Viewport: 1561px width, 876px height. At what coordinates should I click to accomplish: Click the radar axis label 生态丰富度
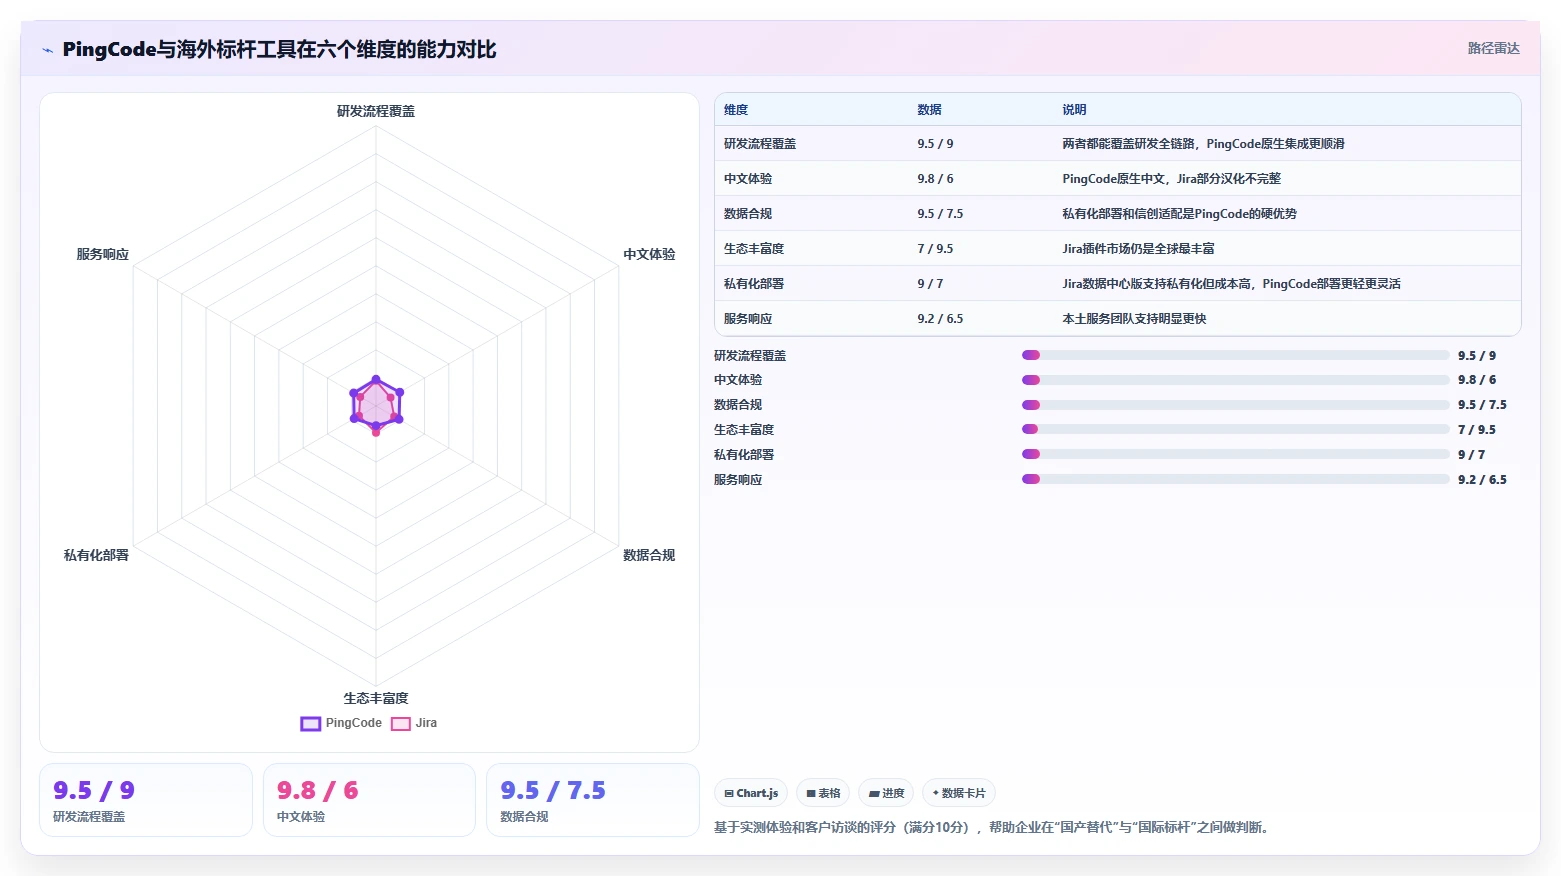point(376,698)
